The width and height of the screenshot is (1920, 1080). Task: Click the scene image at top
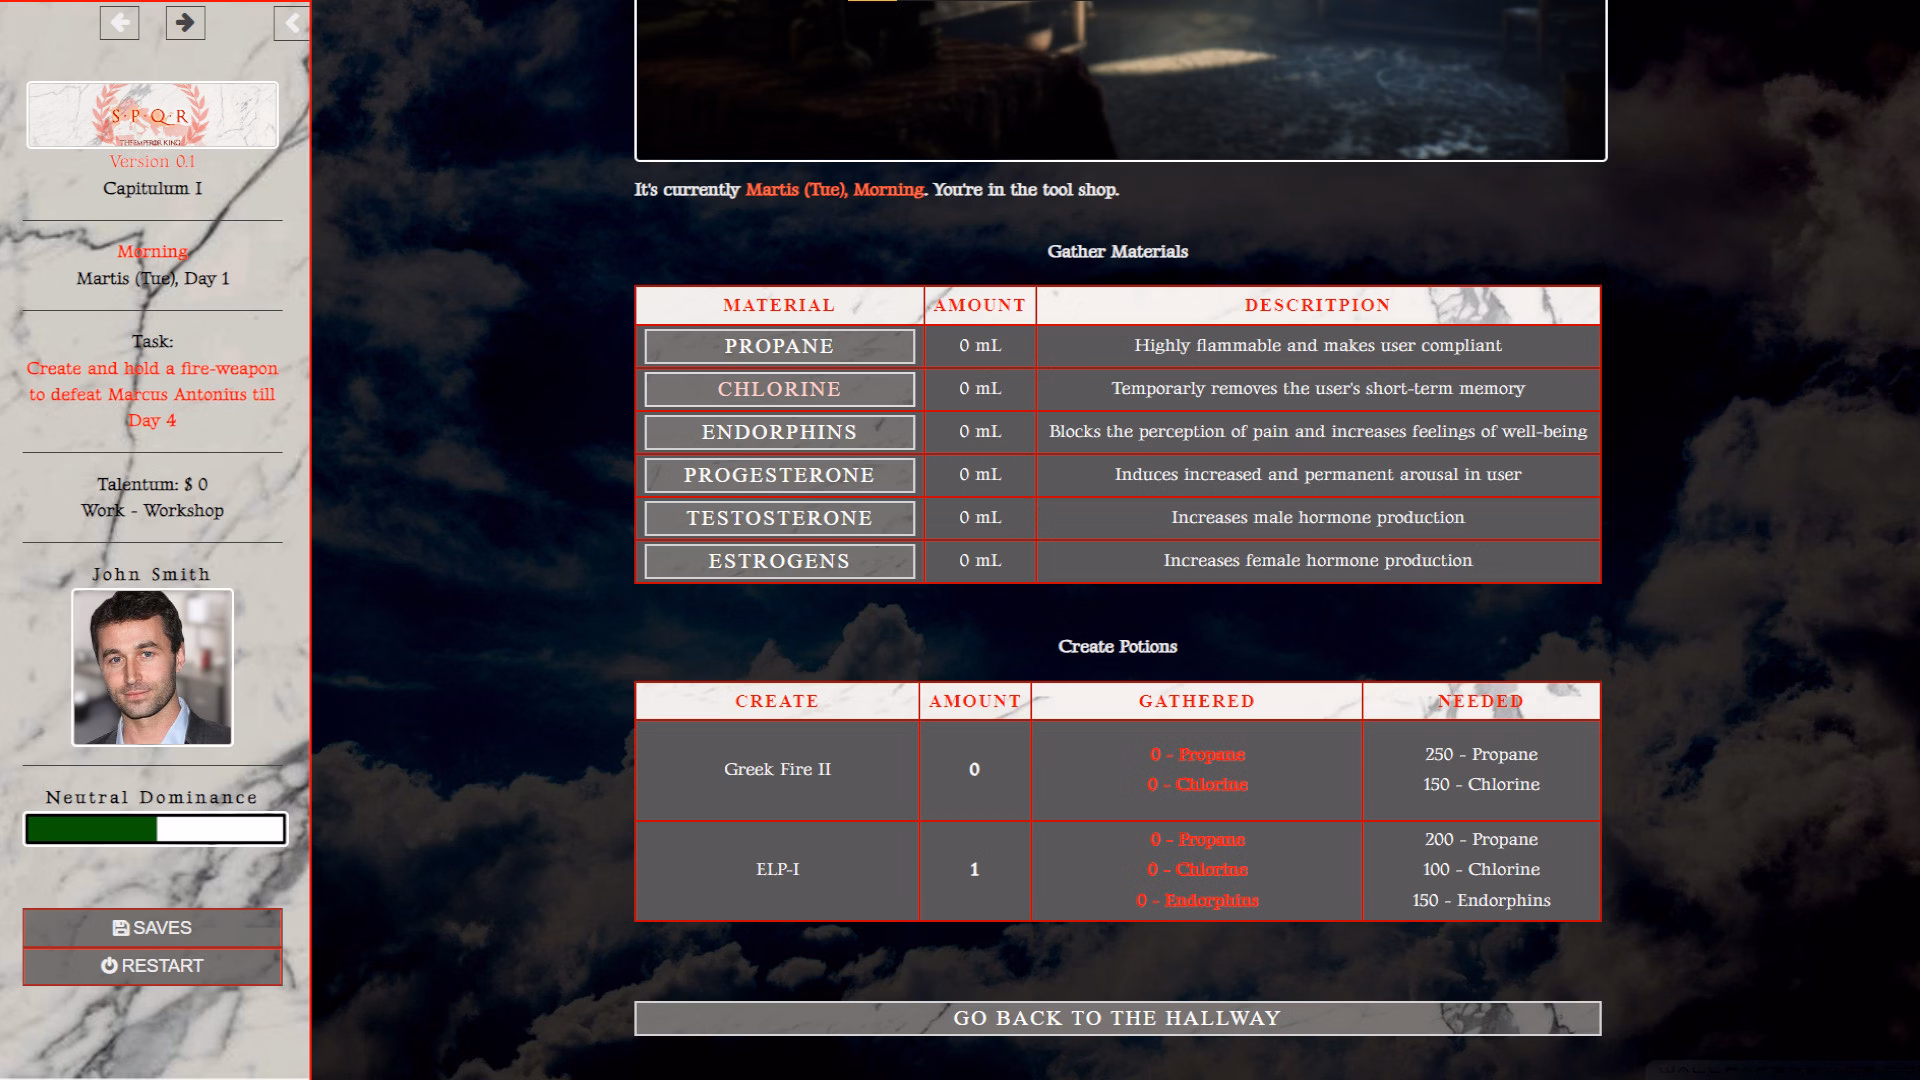pyautogui.click(x=1120, y=78)
